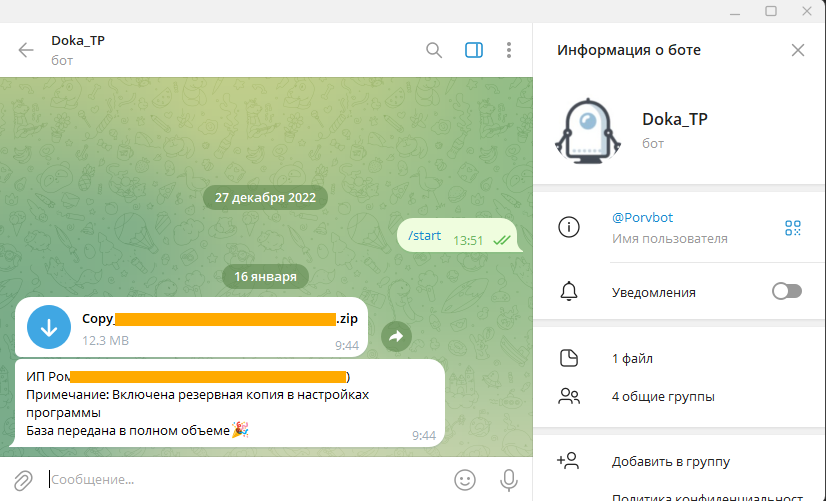Maximize the Telegram window
This screenshot has width=826, height=501.
pos(771,11)
